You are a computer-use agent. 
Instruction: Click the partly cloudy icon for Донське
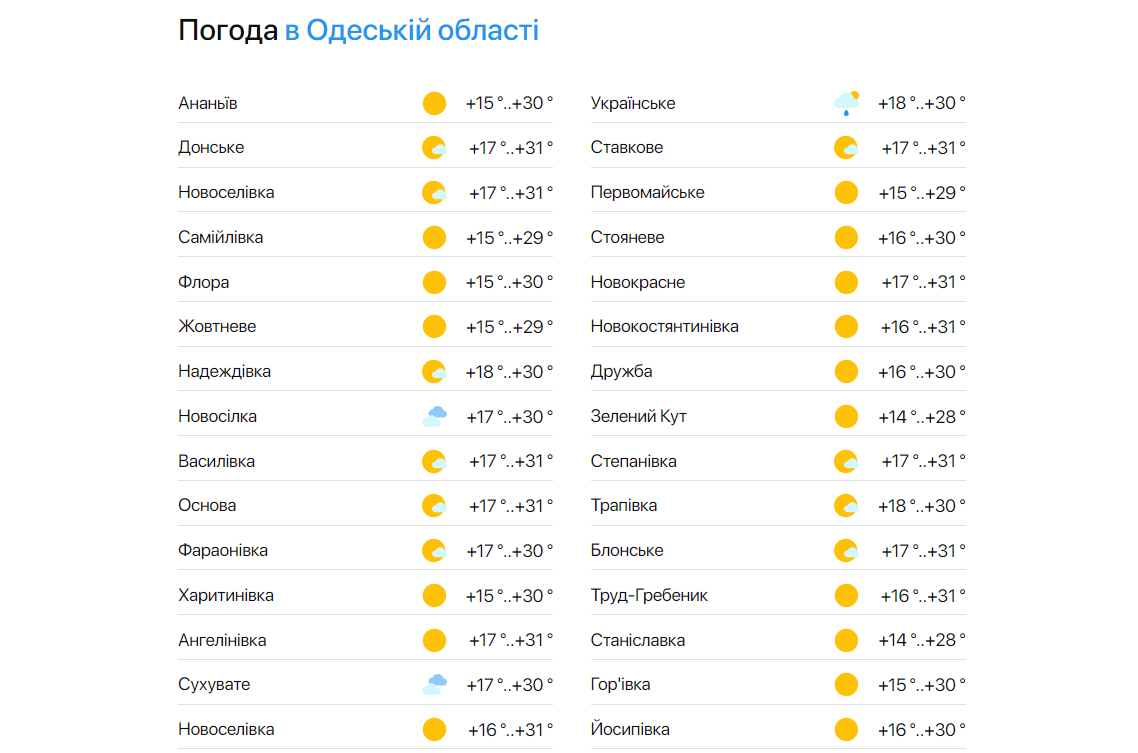tap(434, 147)
